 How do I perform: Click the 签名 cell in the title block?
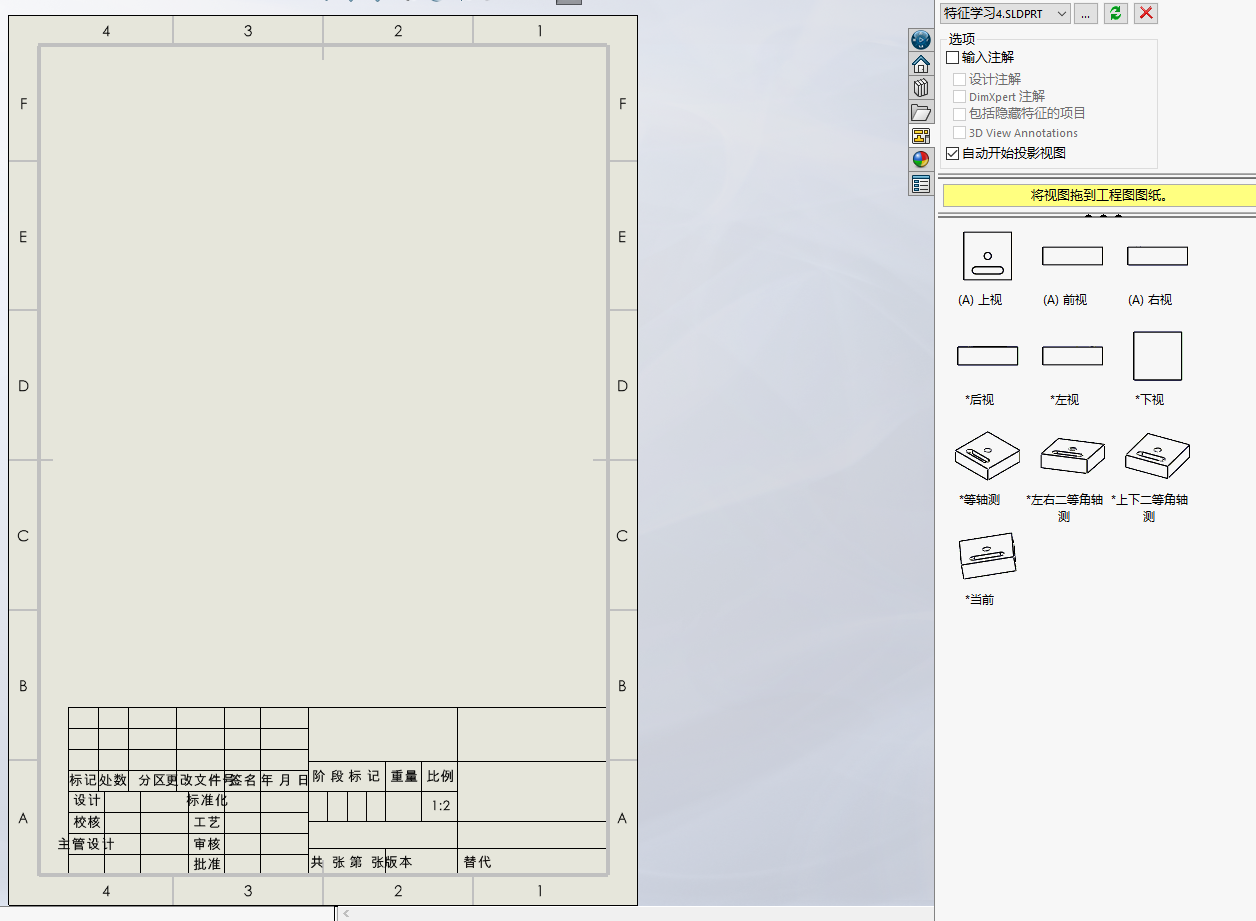[x=243, y=780]
